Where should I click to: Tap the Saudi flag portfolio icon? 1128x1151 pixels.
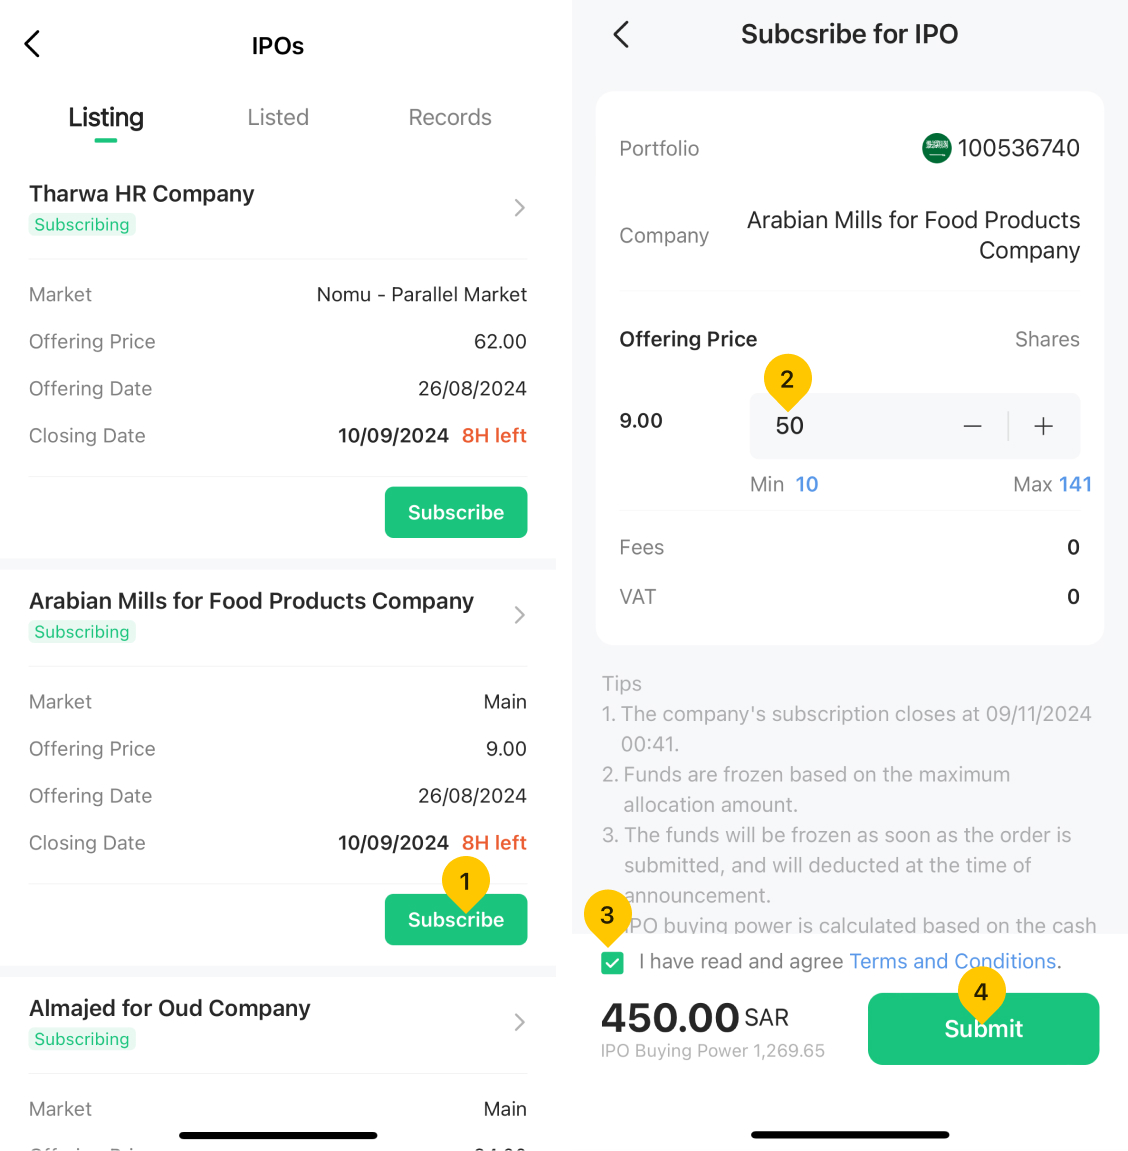coord(936,148)
